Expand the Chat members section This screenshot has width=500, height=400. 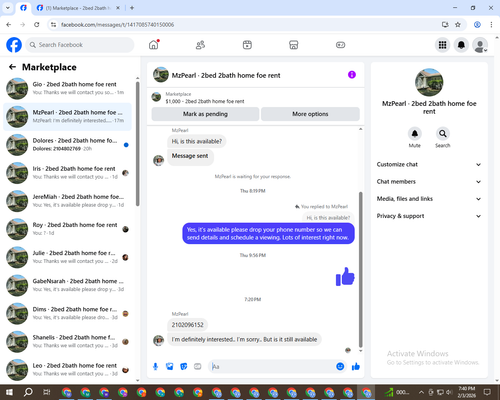429,182
